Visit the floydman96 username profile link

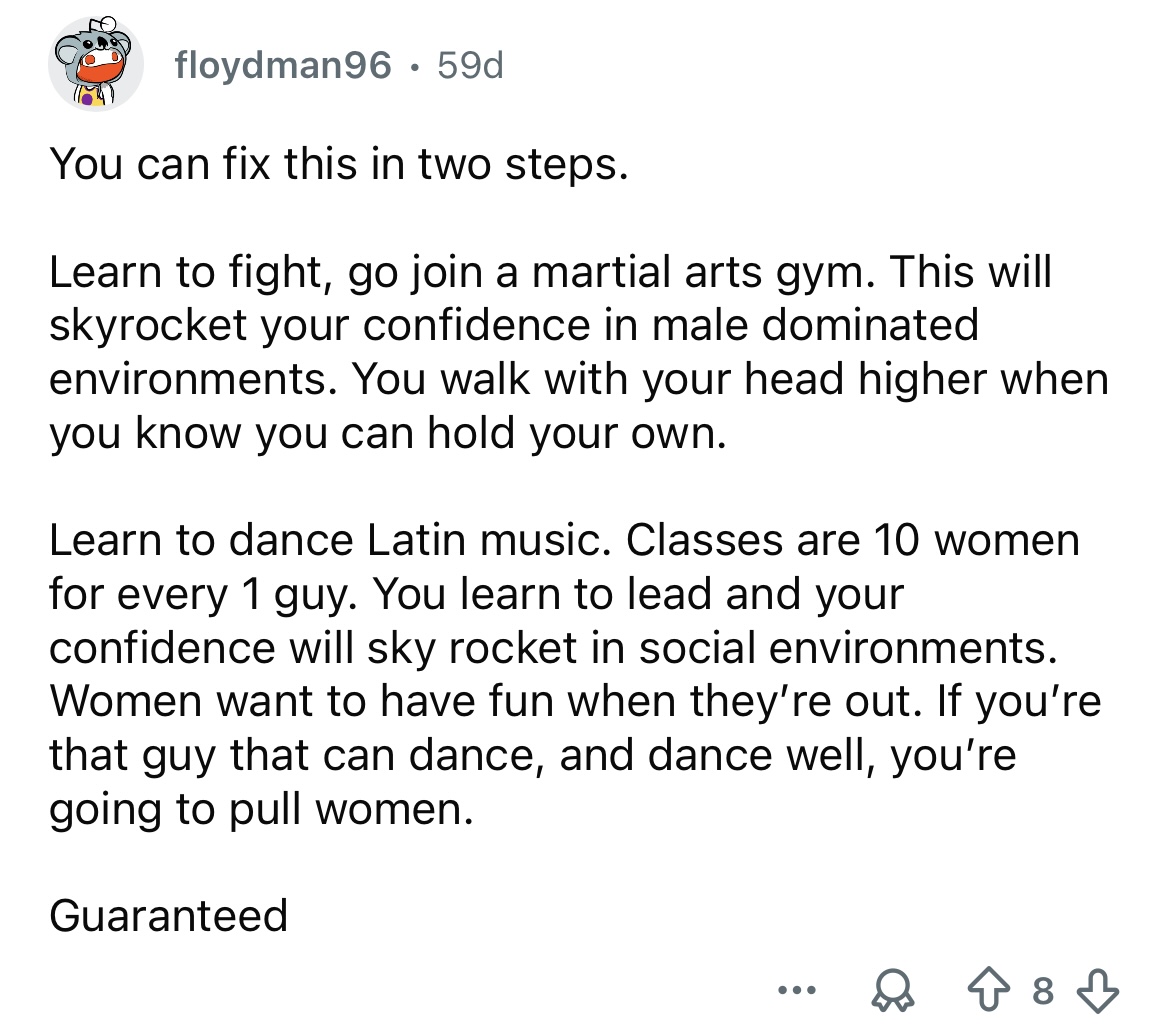click(283, 65)
